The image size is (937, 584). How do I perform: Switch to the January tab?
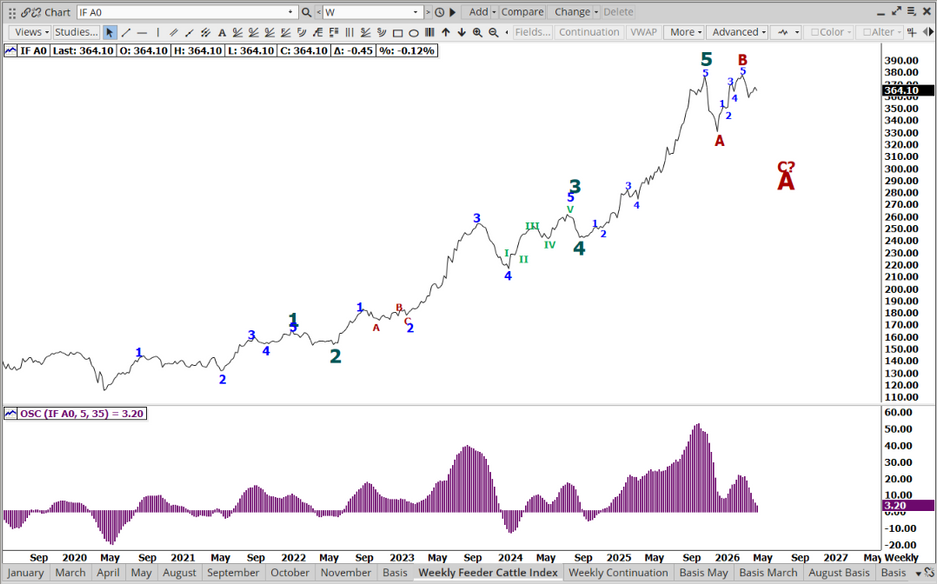tap(26, 573)
